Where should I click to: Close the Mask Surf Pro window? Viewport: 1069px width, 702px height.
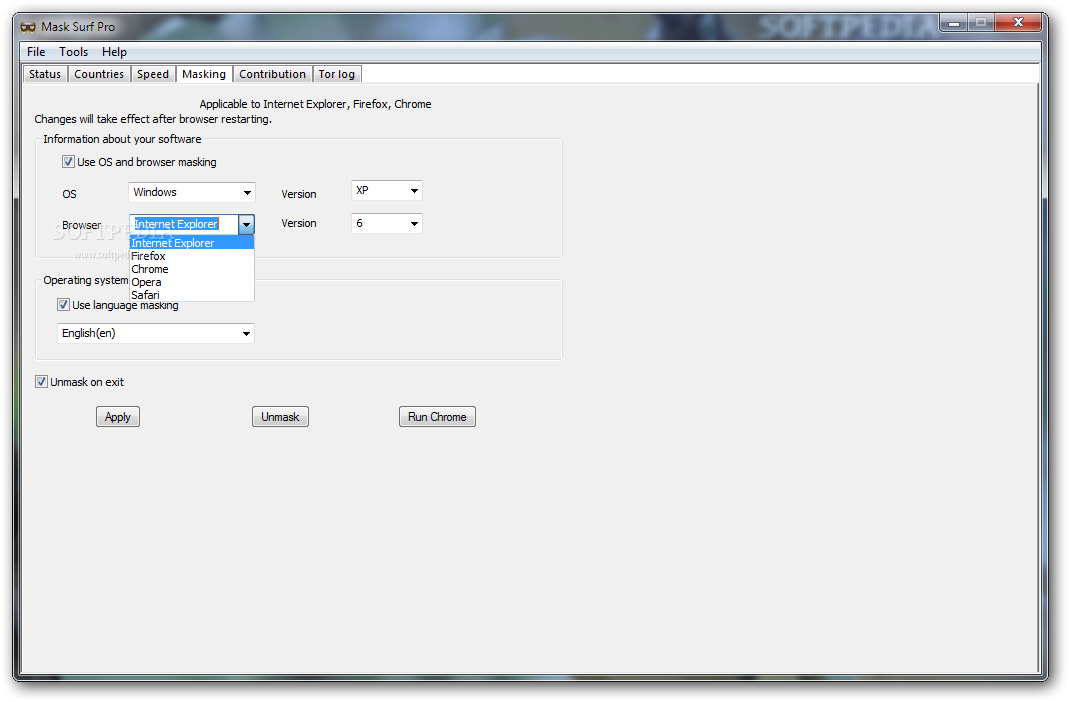(x=1018, y=22)
